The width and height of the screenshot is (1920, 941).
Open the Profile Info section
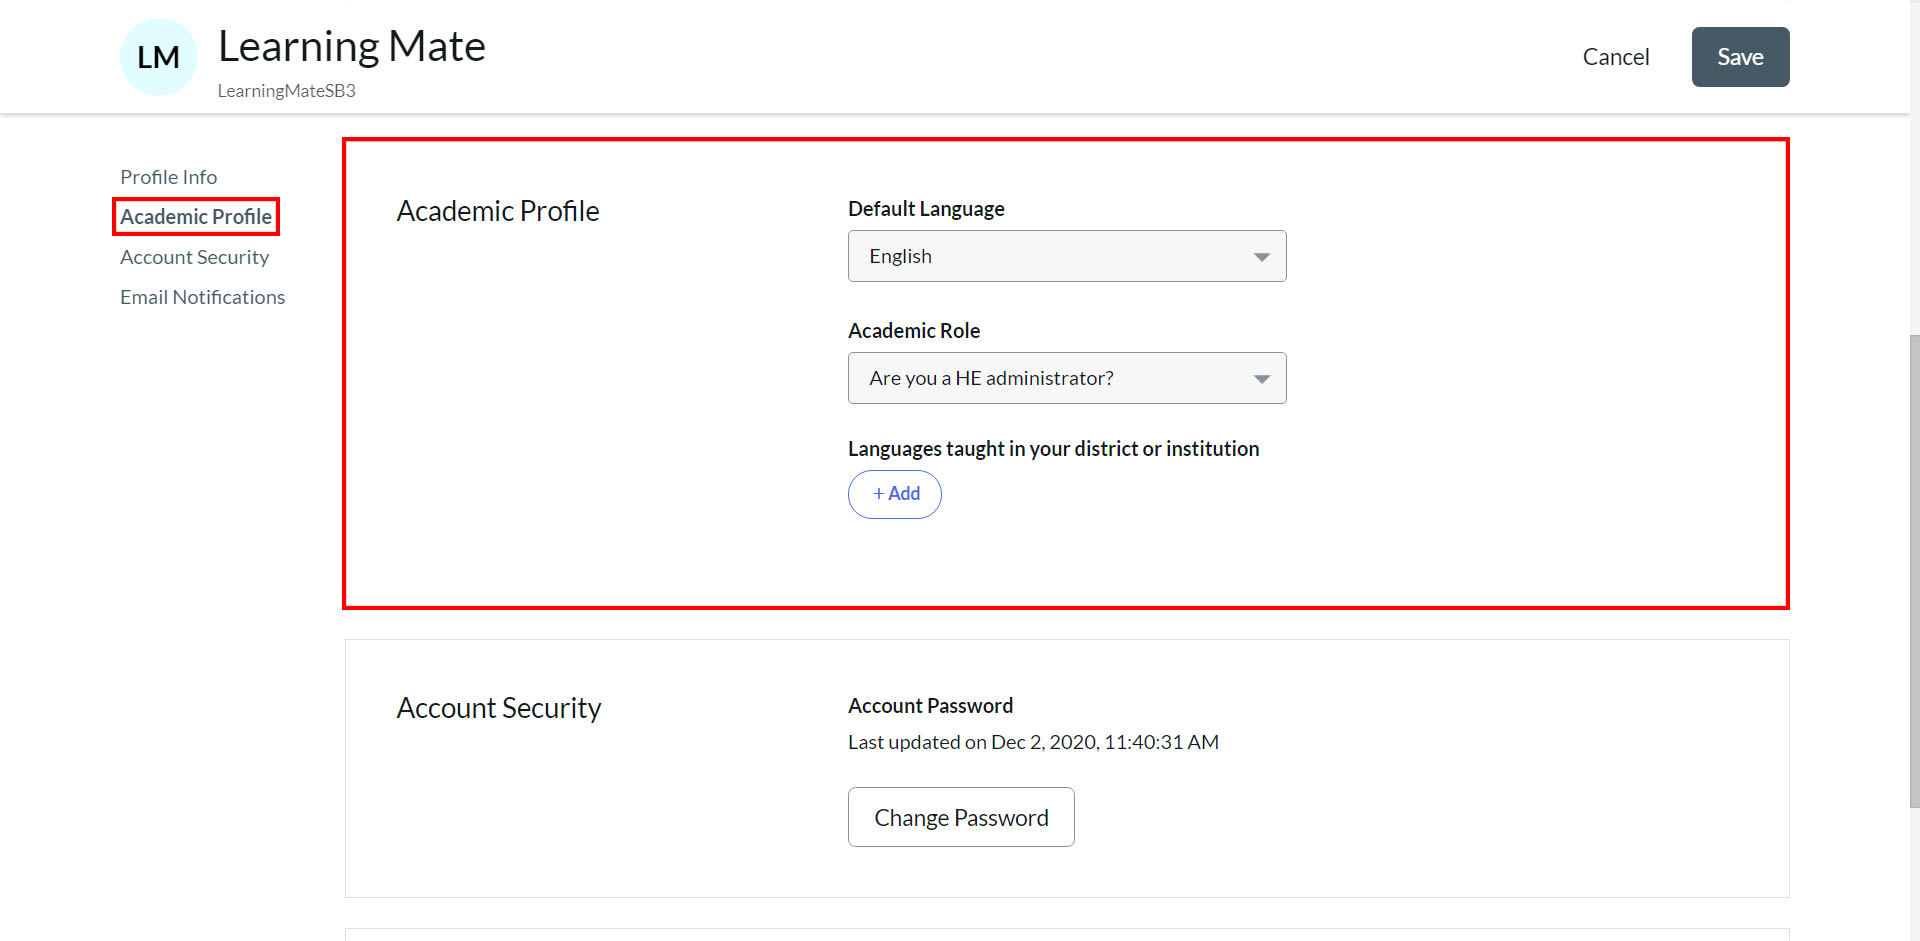pos(168,177)
